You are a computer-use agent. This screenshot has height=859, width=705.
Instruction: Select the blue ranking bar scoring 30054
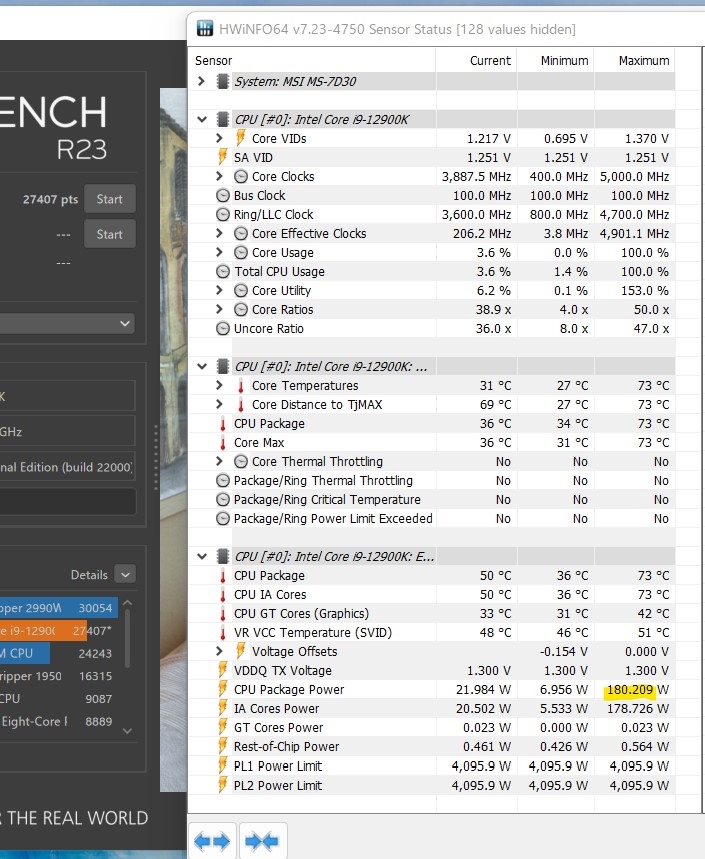click(x=59, y=608)
